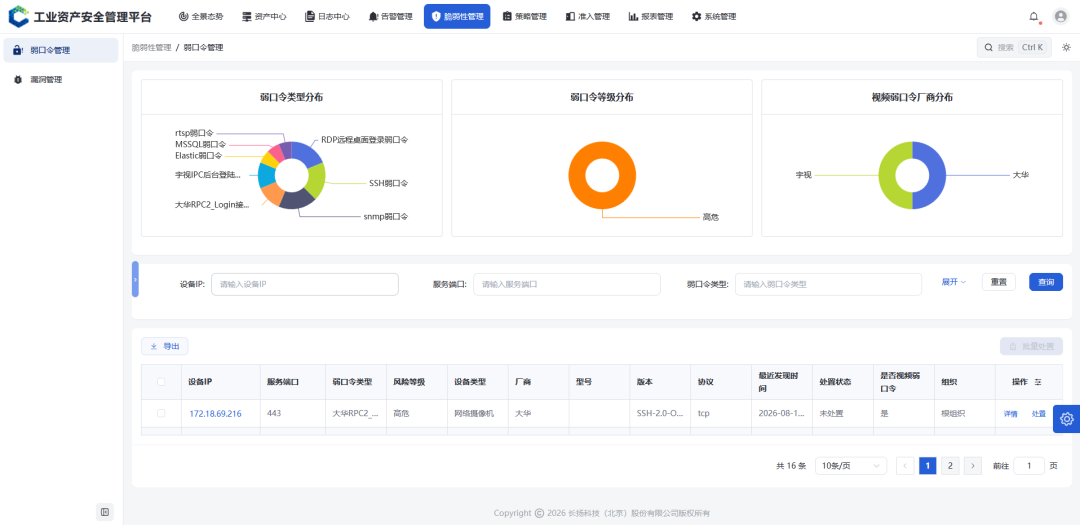Click 脆弱性管理 in the breadcrumb
1080x525 pixels.
[152, 48]
